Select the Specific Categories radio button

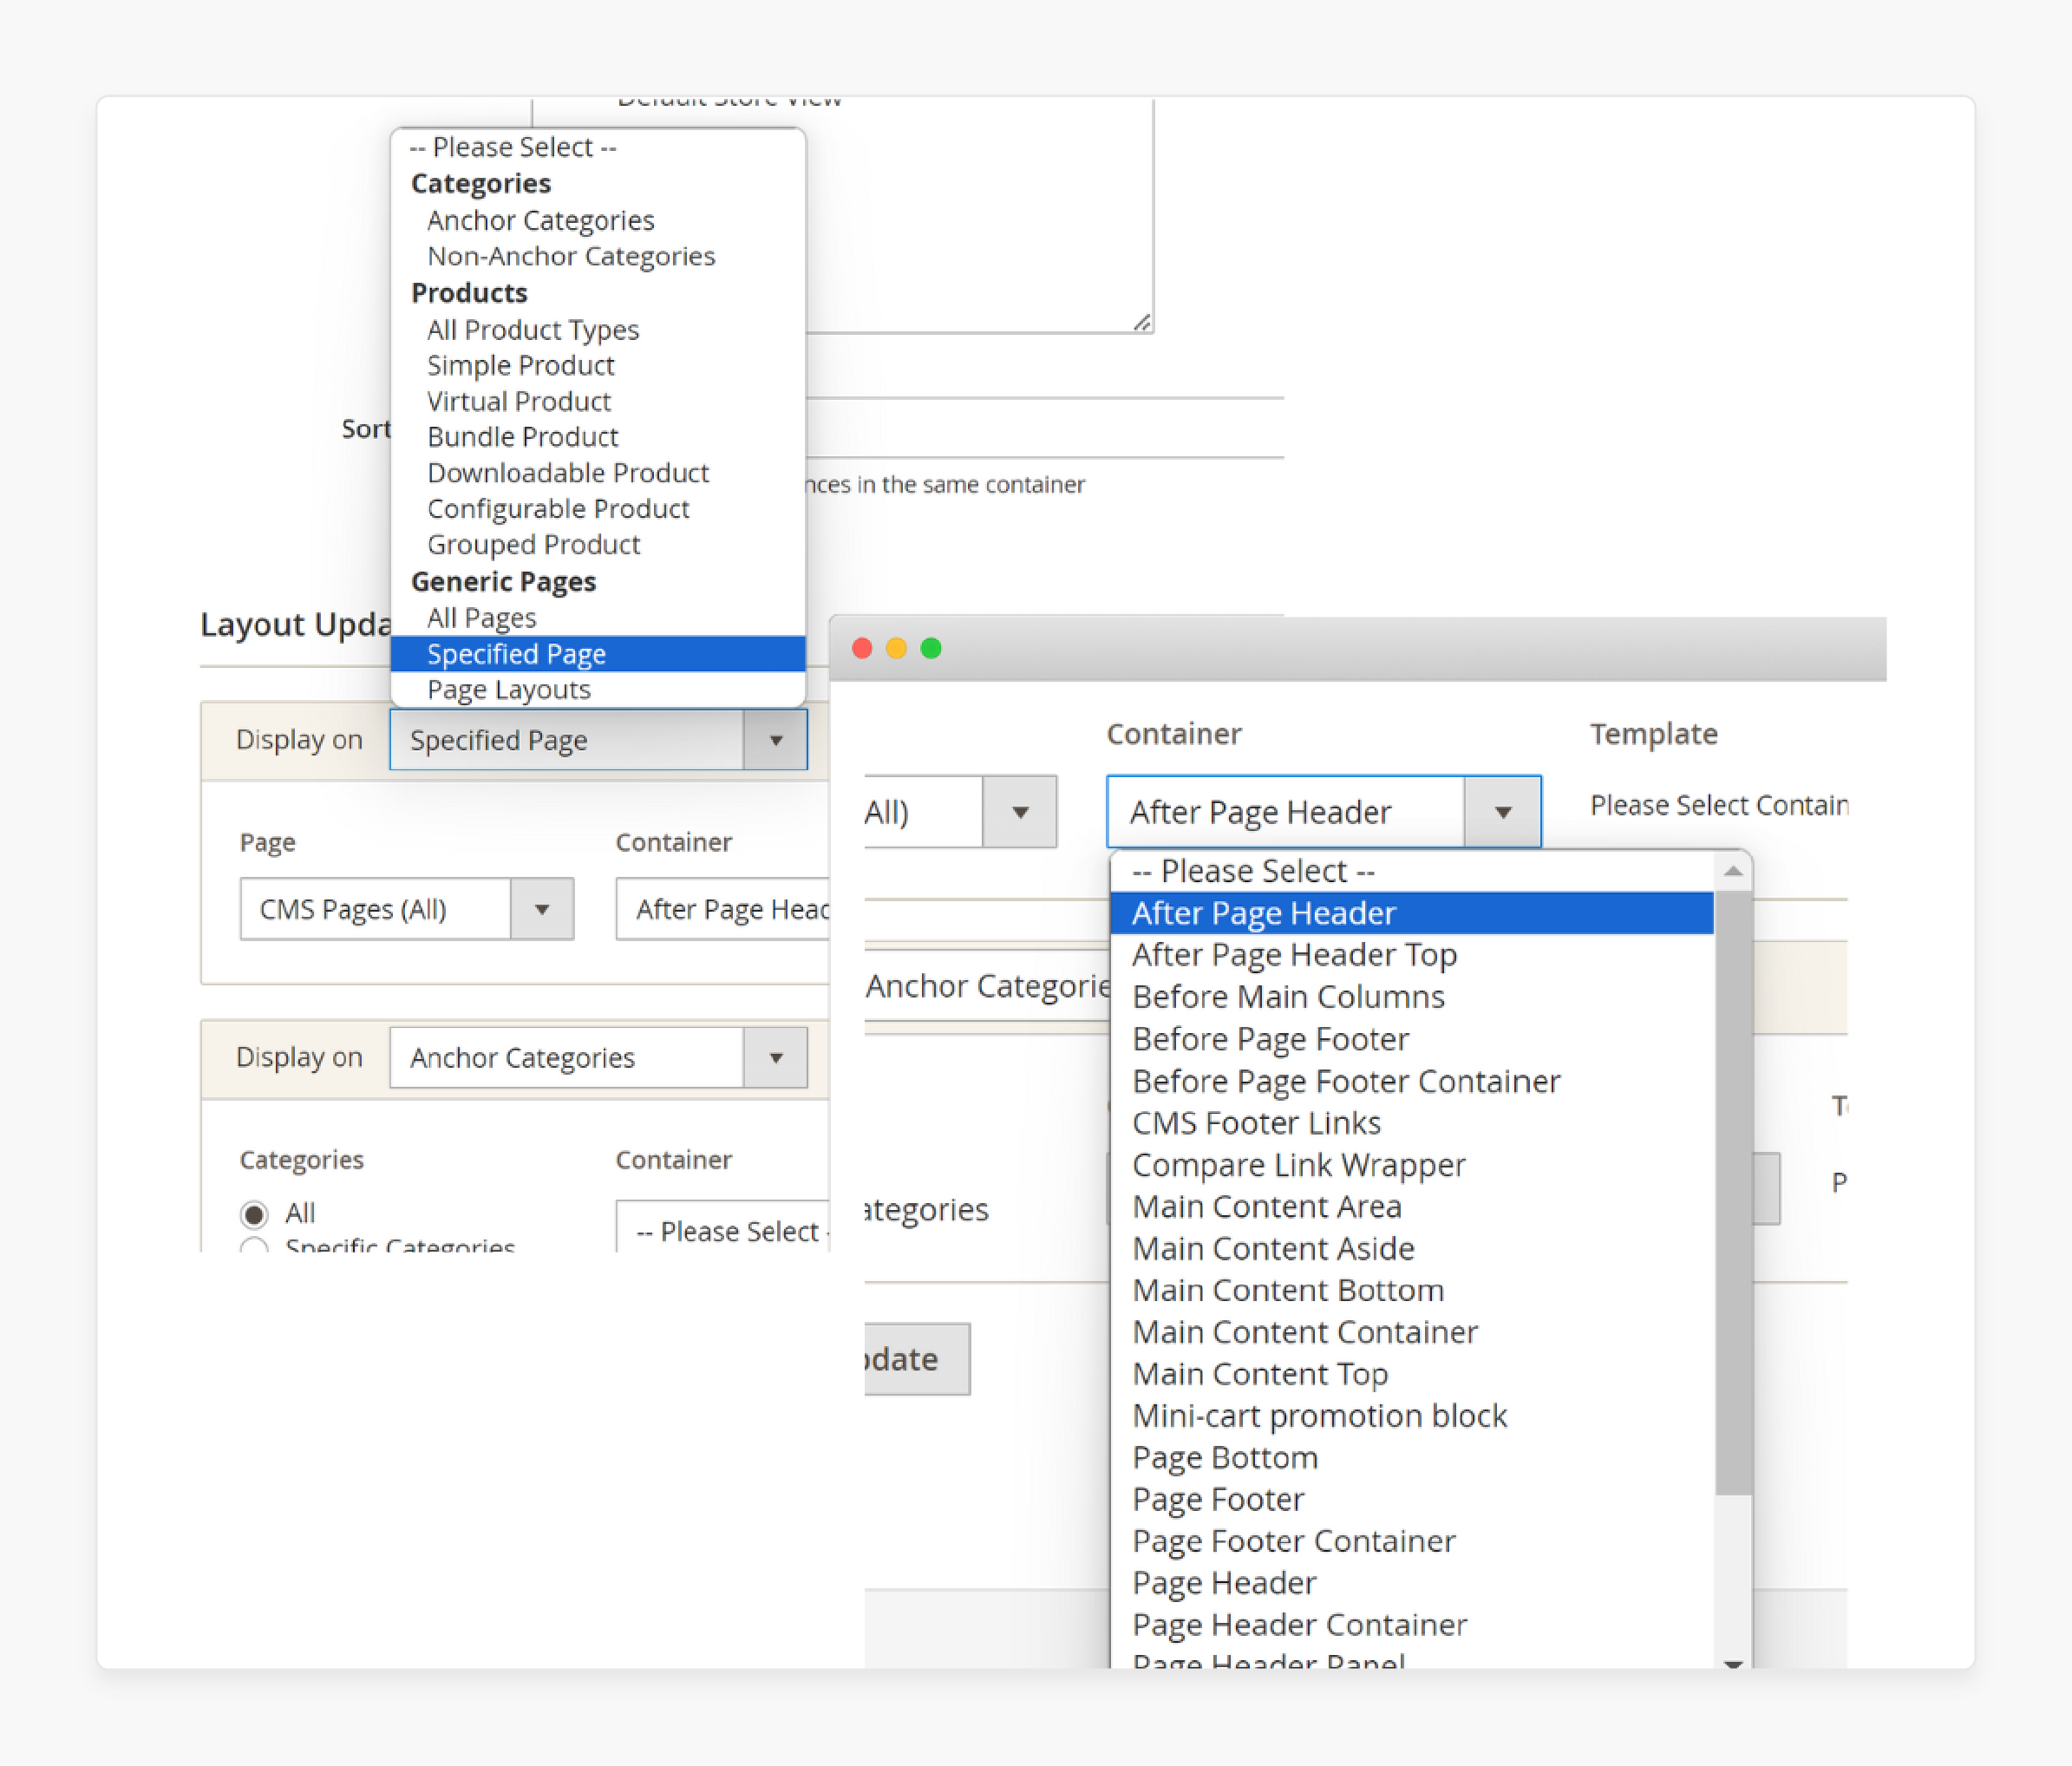(x=254, y=1245)
